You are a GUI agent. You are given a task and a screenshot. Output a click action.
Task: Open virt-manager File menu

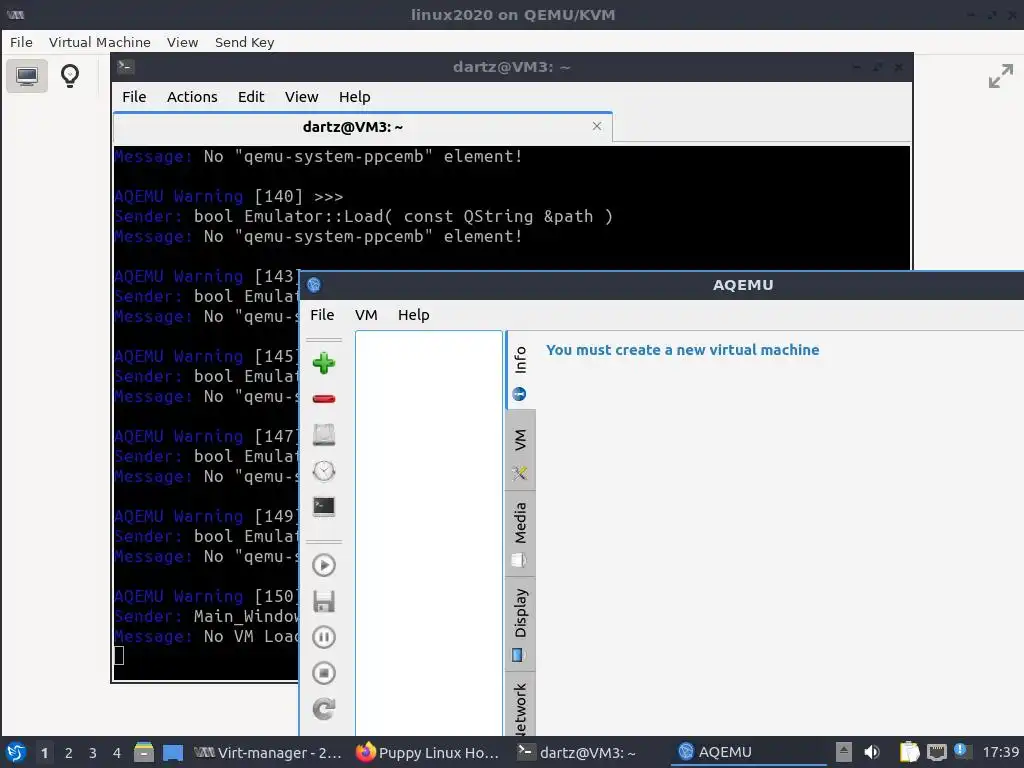[21, 42]
